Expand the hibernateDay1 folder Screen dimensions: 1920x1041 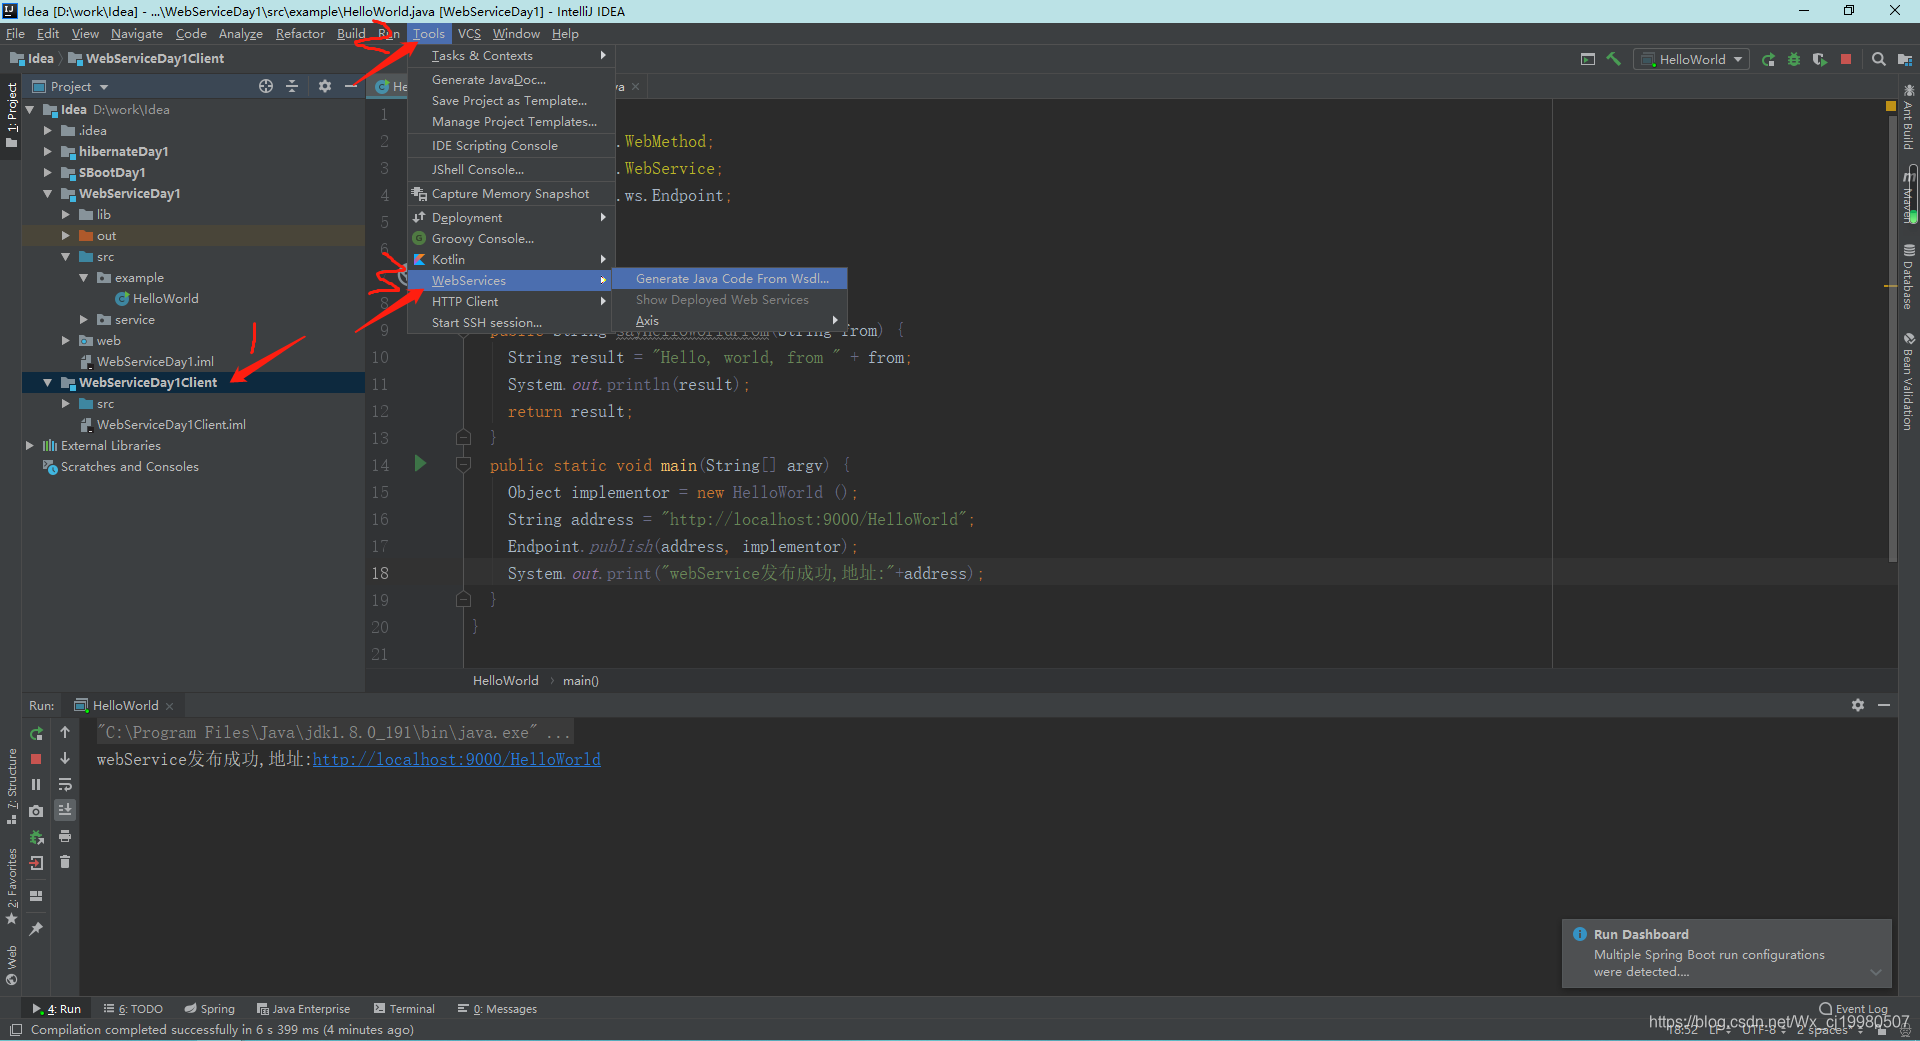[47, 152]
